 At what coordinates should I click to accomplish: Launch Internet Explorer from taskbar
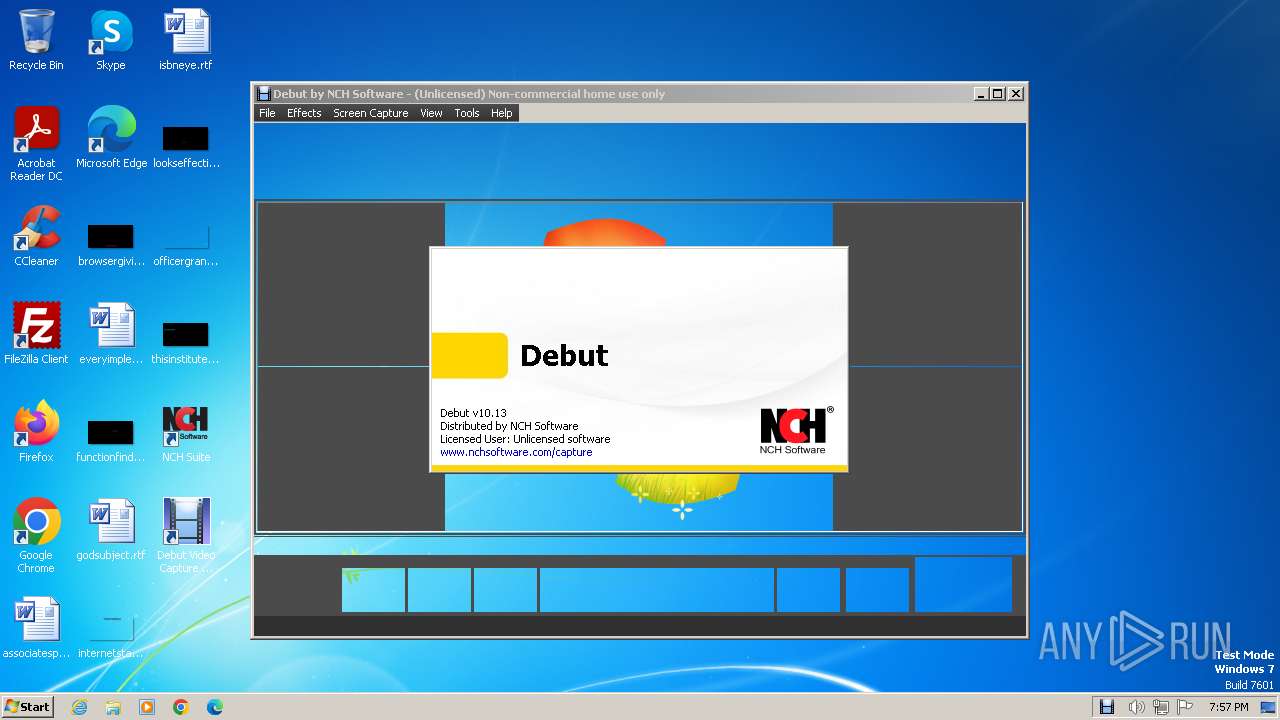point(80,707)
